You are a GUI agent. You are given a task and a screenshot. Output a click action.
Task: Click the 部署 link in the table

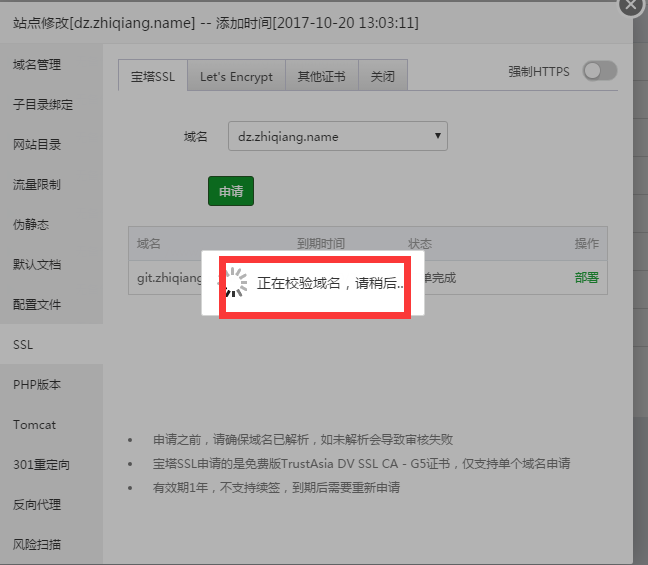pos(586,277)
